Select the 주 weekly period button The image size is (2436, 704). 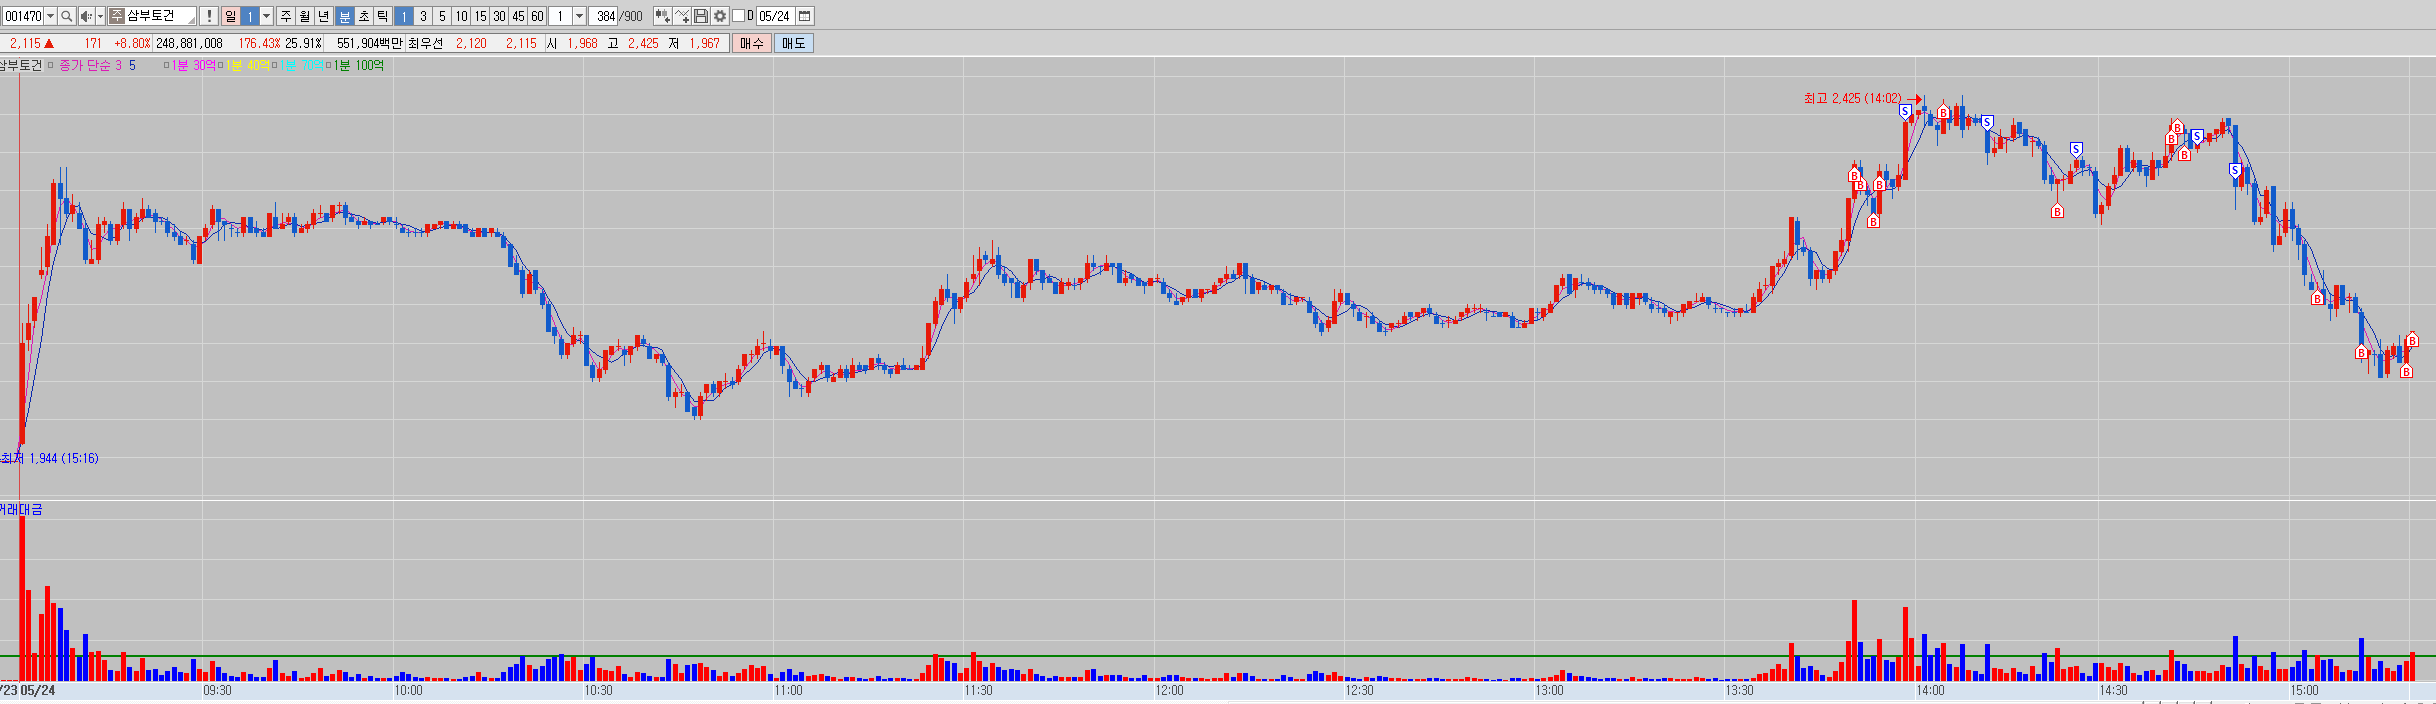286,16
